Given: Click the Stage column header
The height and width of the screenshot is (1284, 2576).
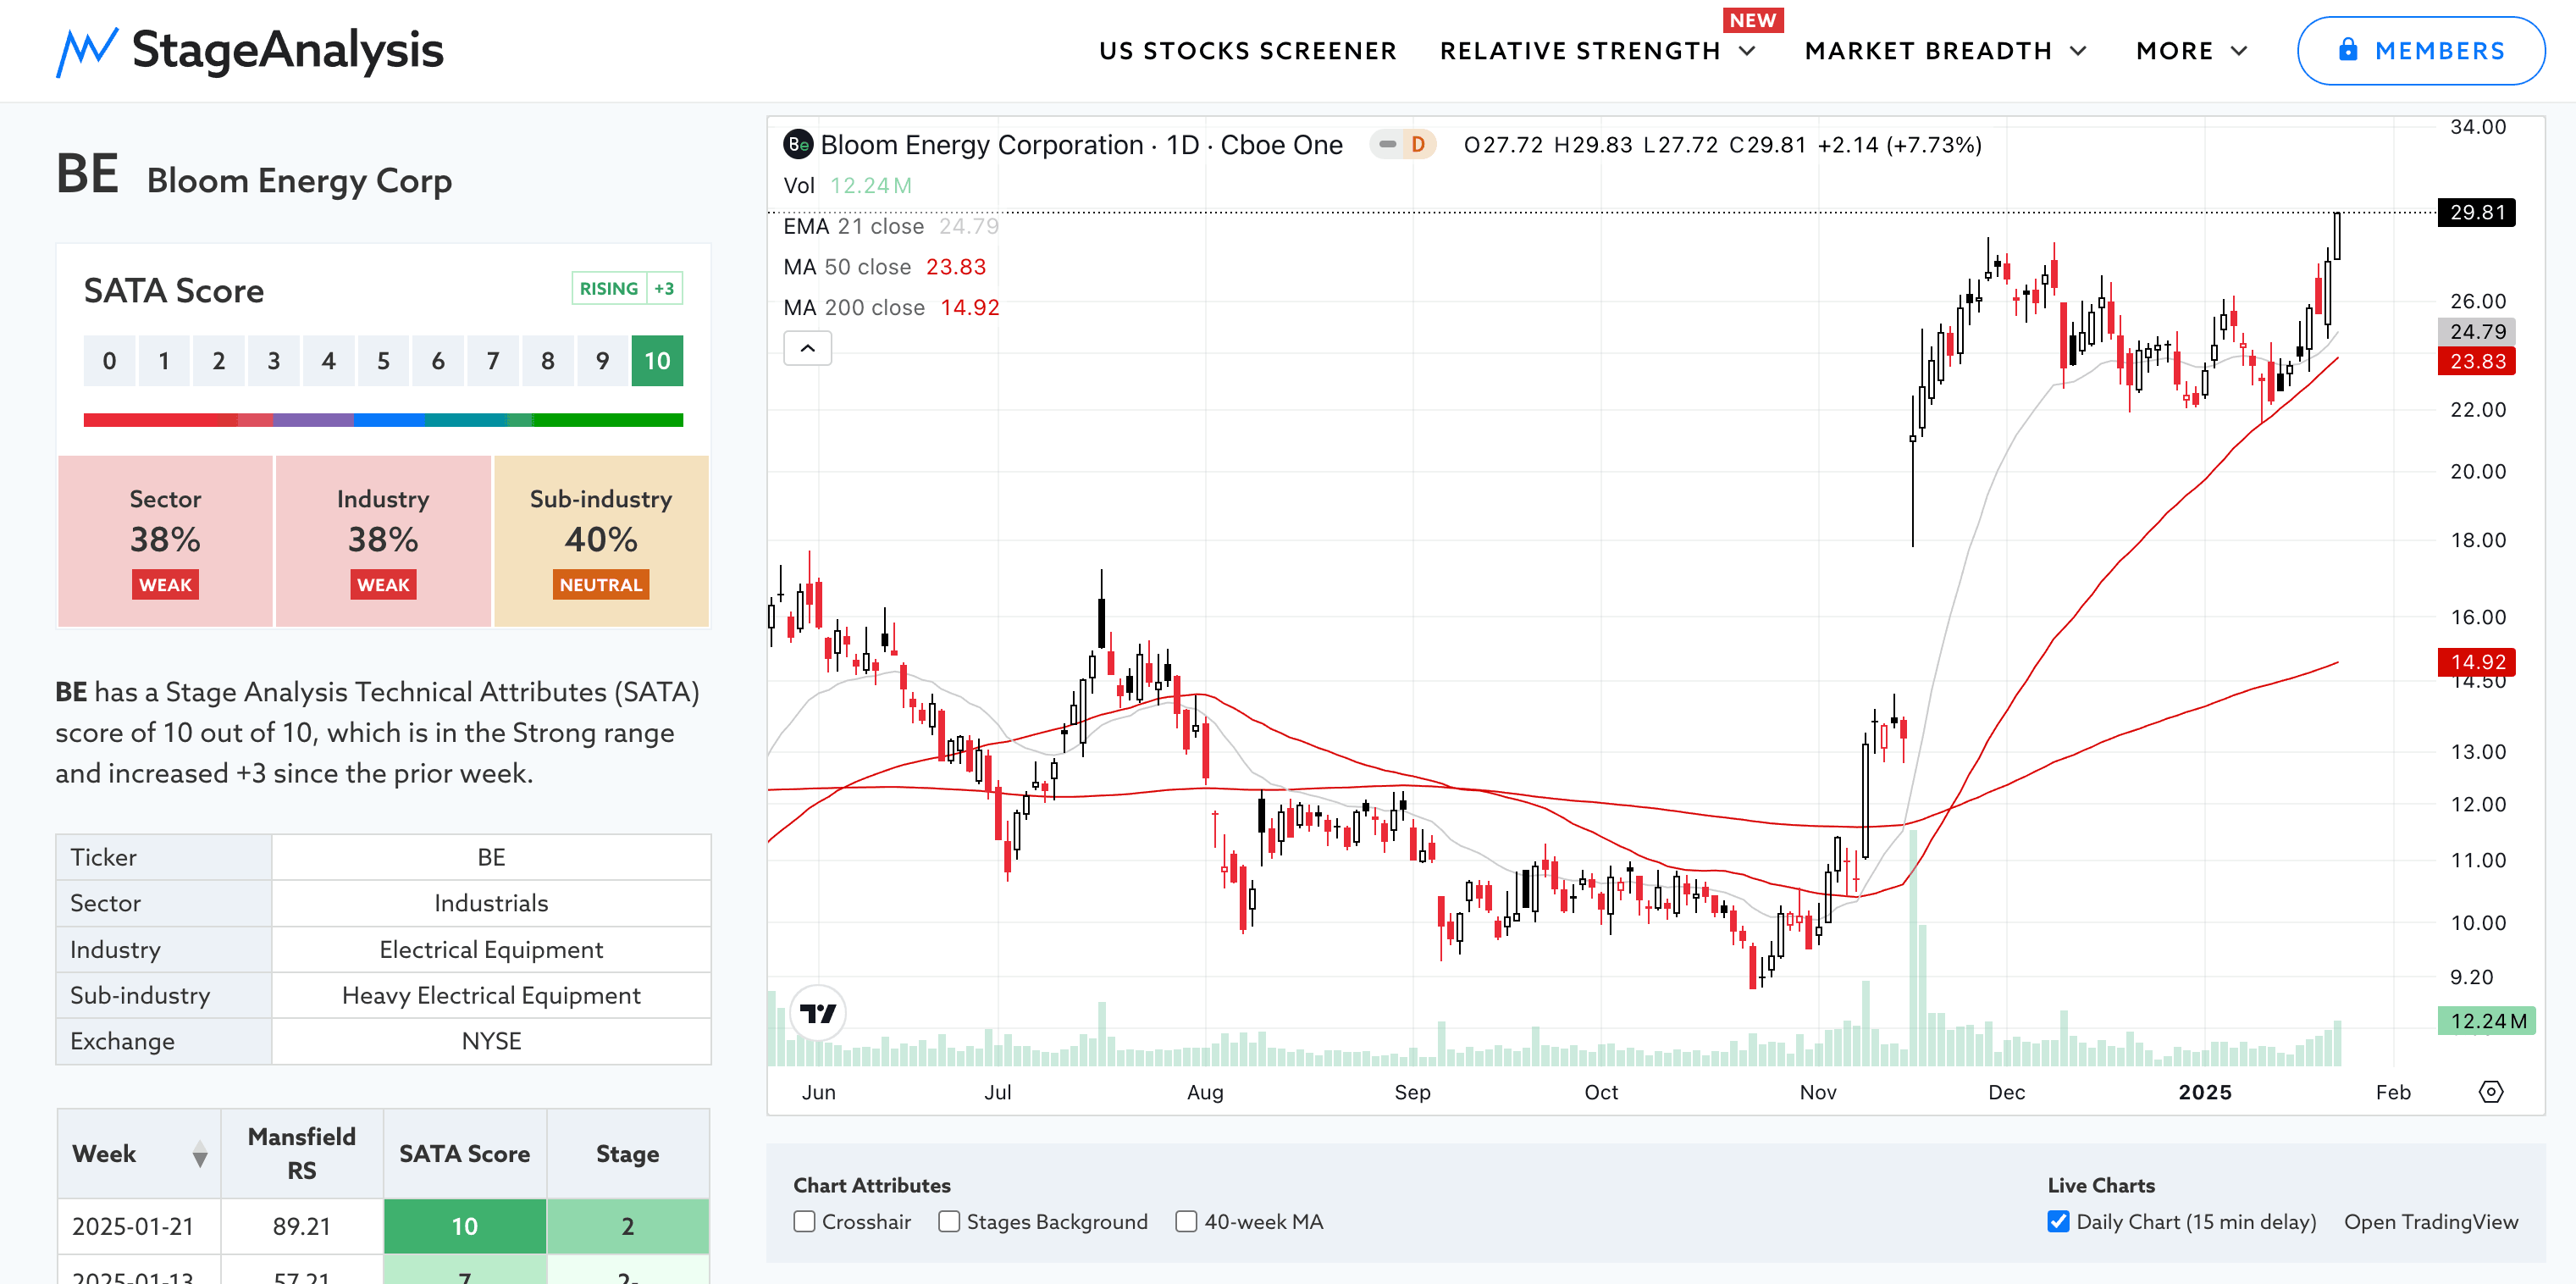Looking at the screenshot, I should 628,1154.
